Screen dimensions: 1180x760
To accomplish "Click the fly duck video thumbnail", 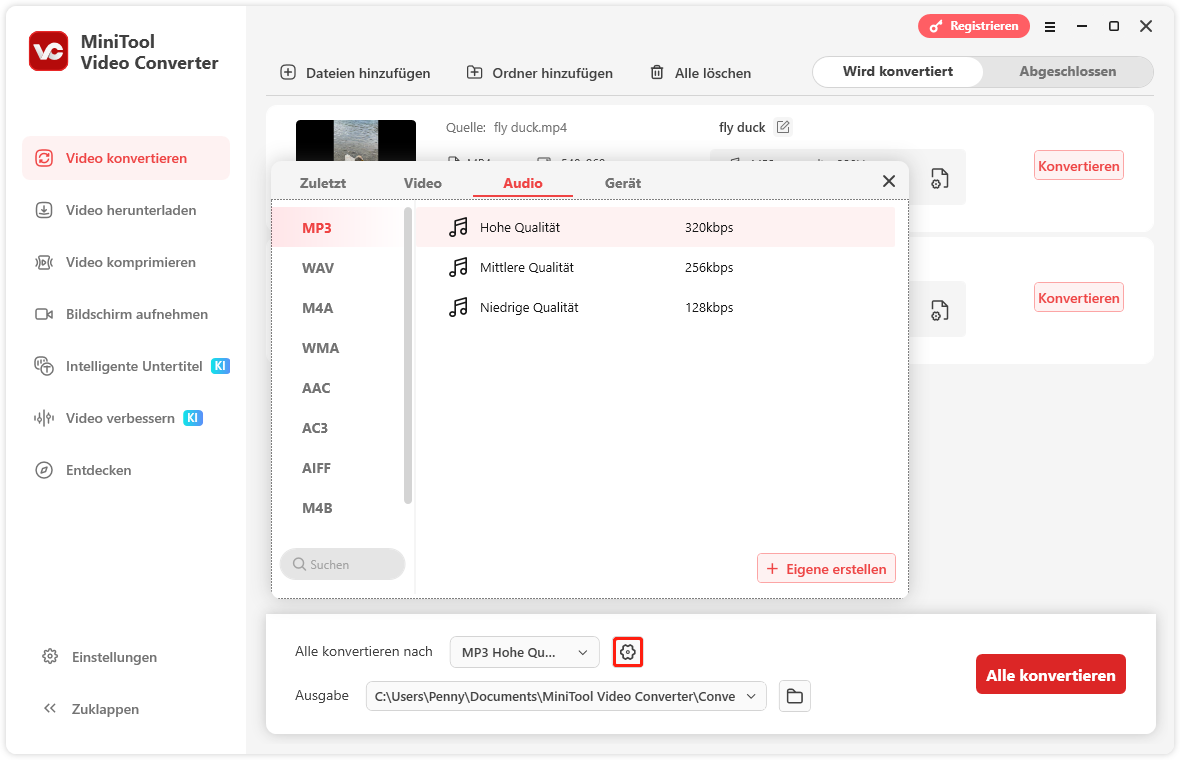I will 356,141.
